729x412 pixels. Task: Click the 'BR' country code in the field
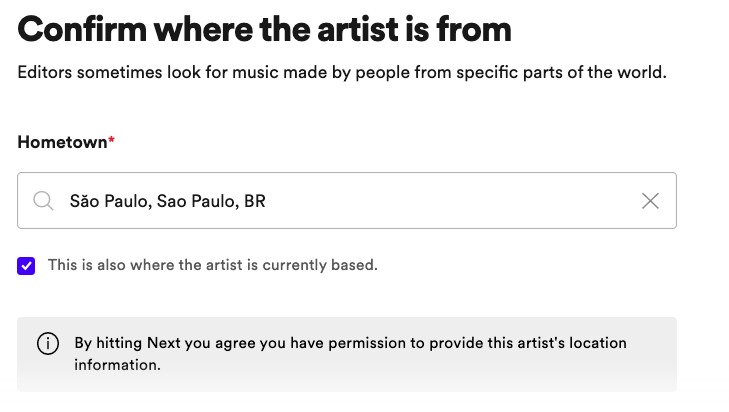tap(255, 201)
